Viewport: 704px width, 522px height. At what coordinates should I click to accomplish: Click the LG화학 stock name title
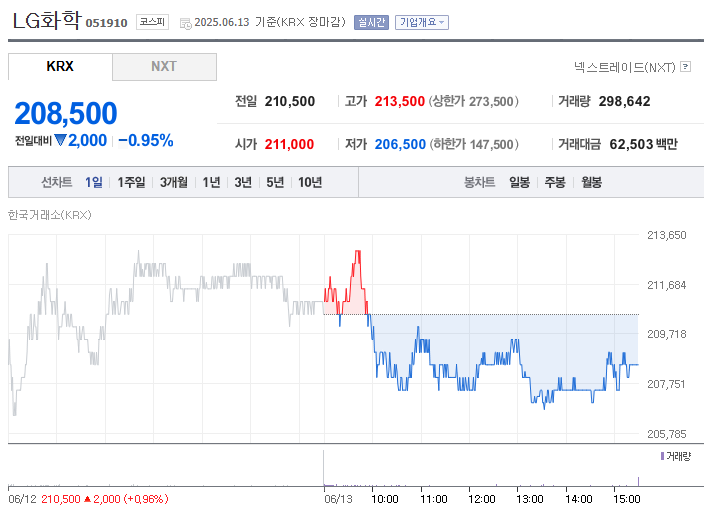pyautogui.click(x=47, y=21)
